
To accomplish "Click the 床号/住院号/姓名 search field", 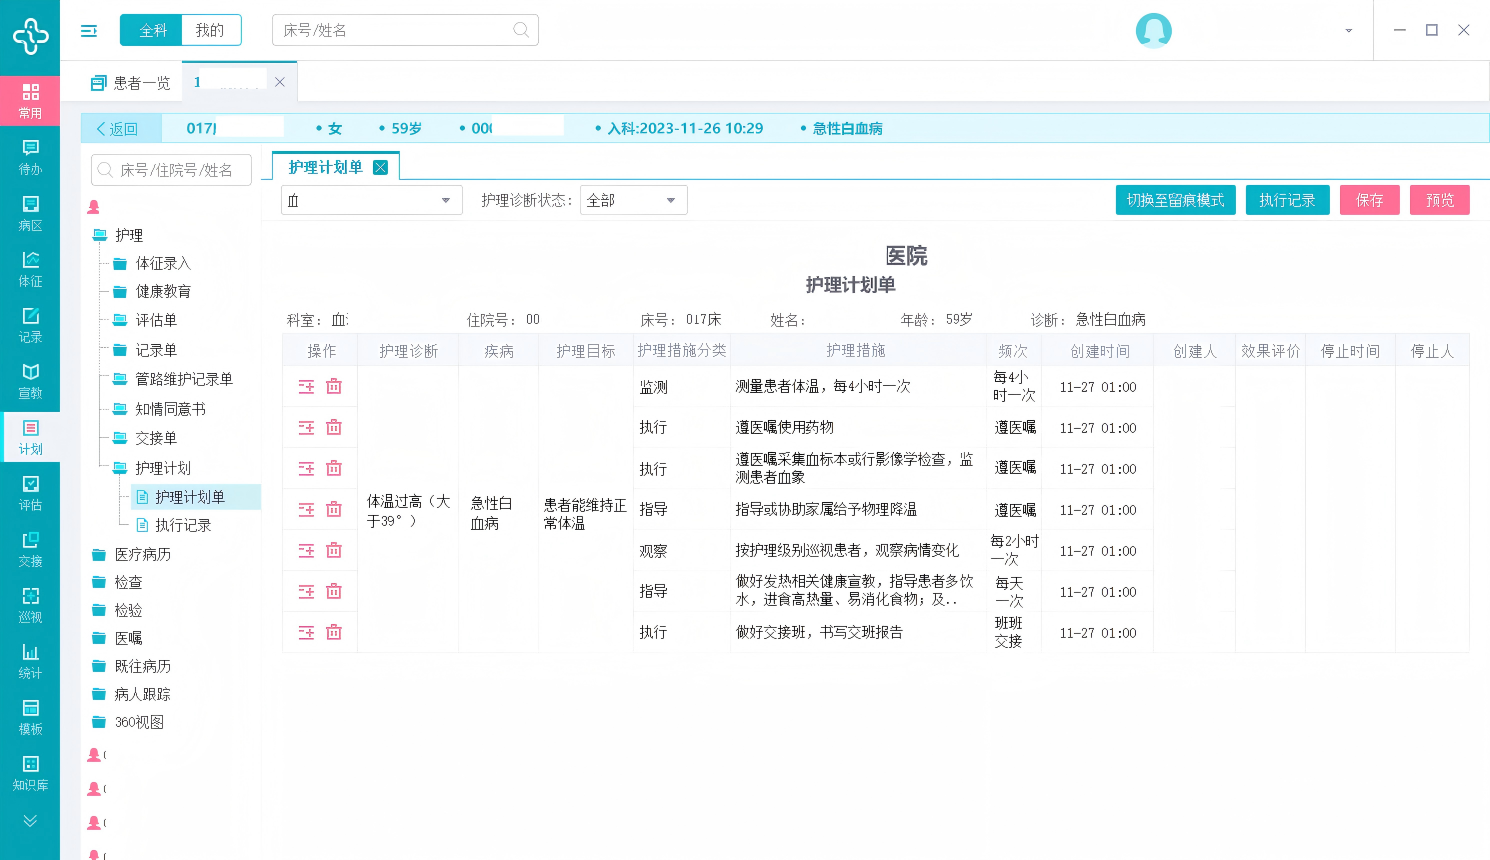I will (176, 170).
